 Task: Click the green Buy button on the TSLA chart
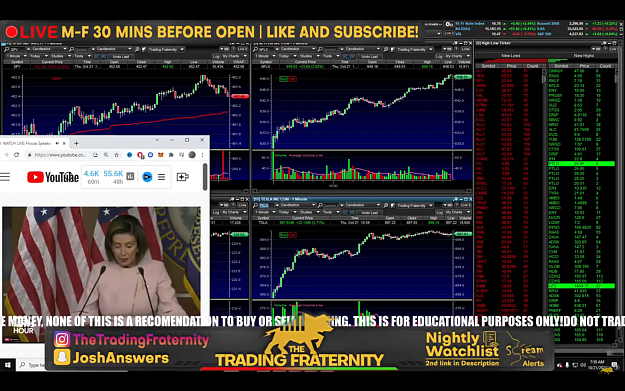click(283, 235)
